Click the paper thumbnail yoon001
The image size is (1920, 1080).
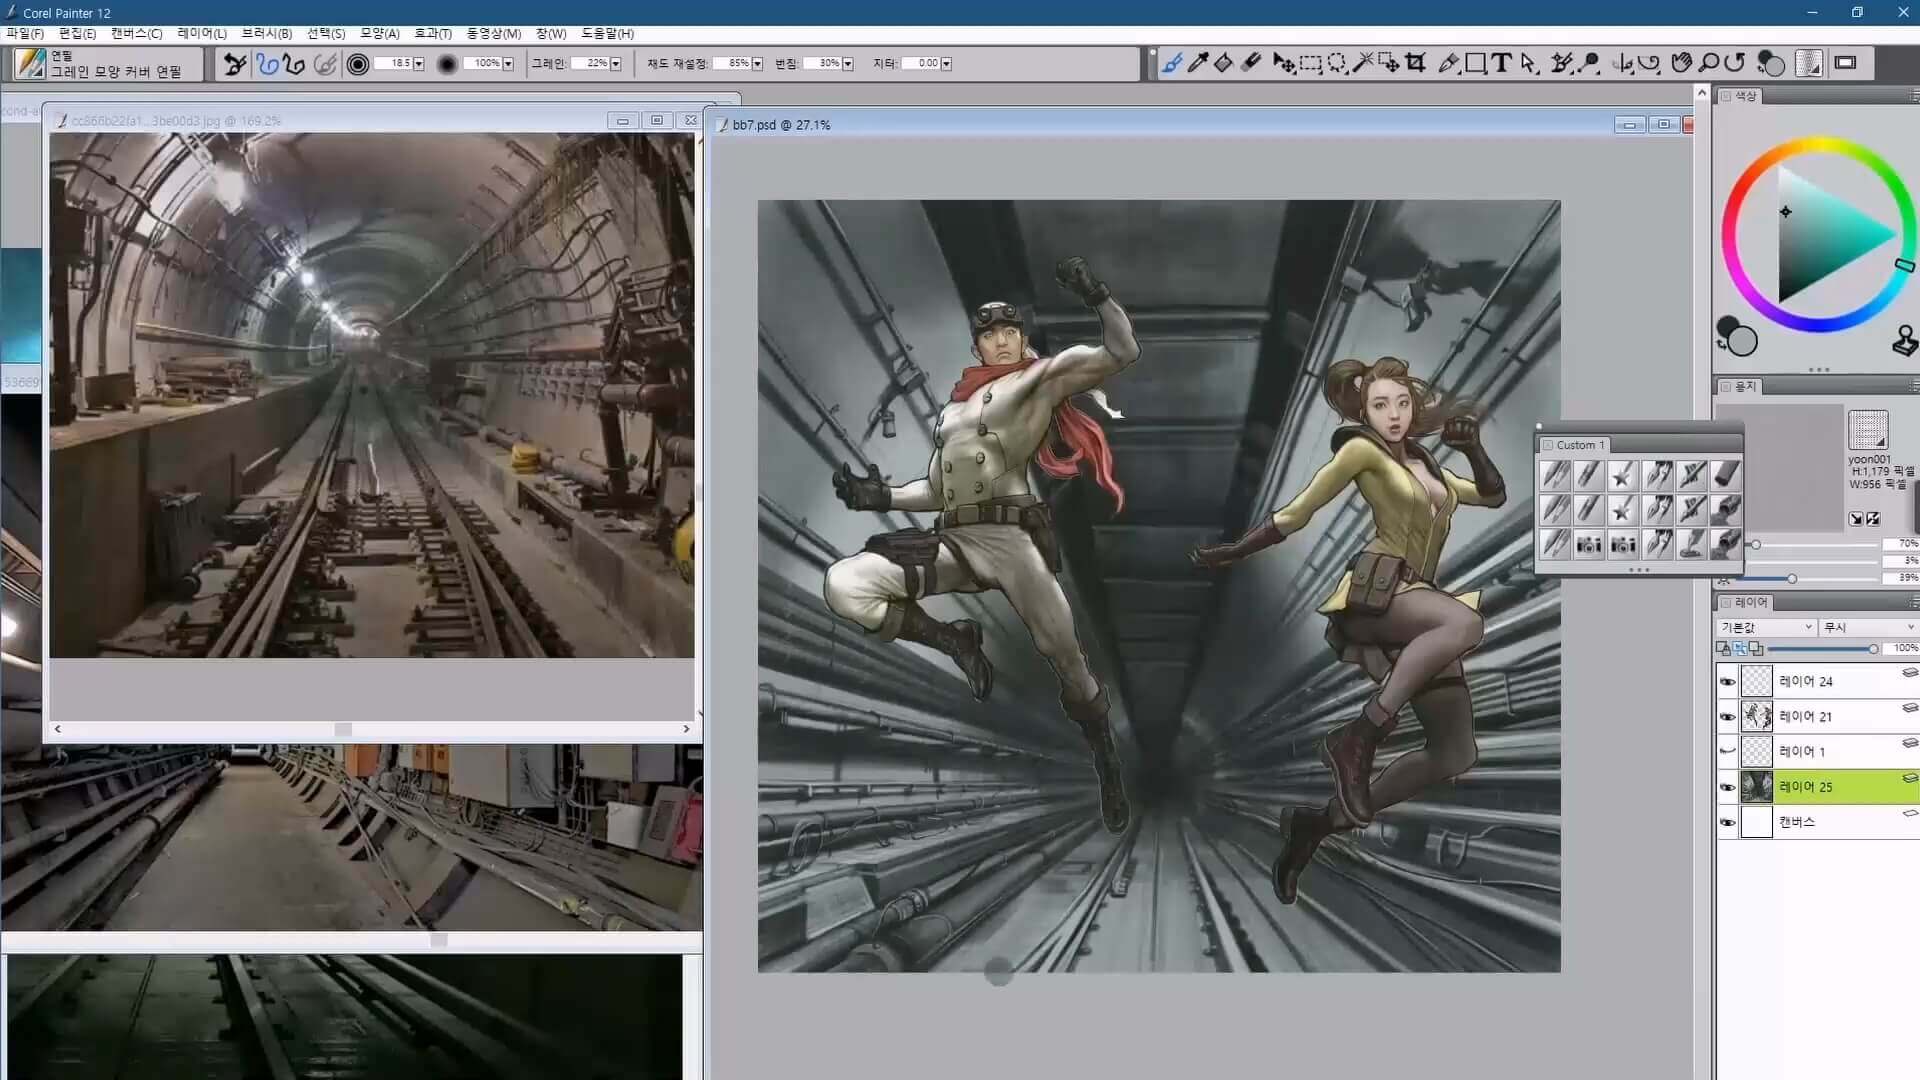click(1867, 430)
